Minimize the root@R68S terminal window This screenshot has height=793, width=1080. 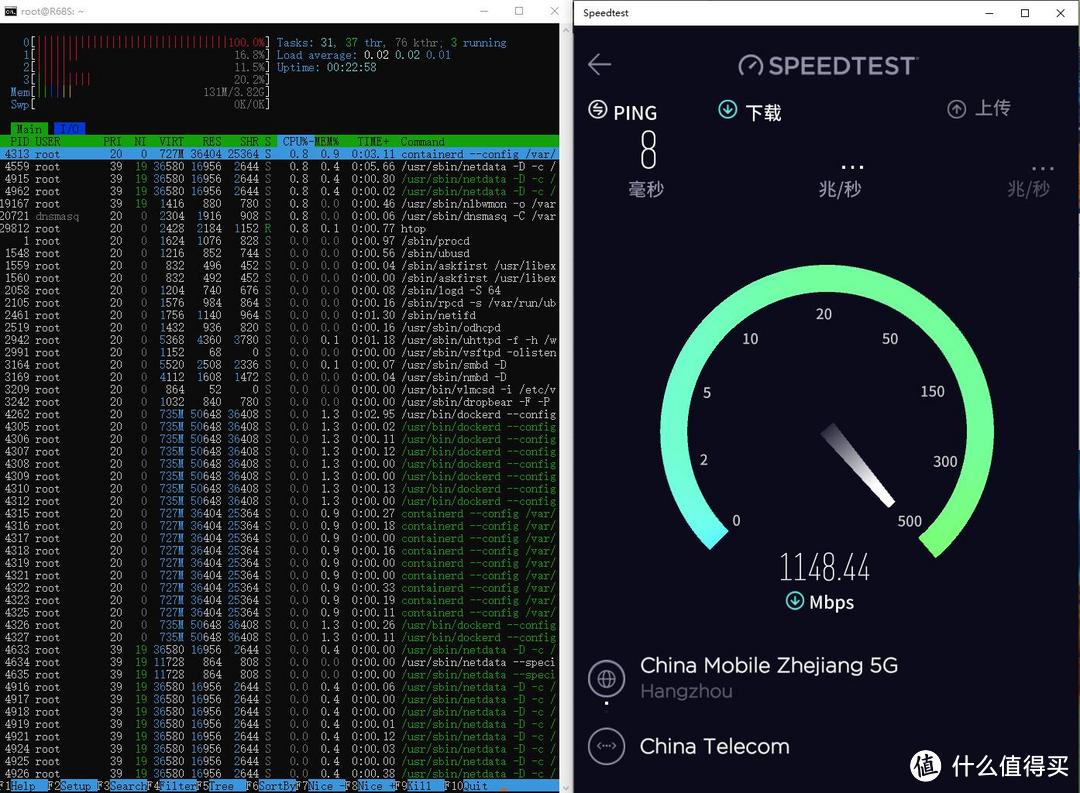pos(484,12)
